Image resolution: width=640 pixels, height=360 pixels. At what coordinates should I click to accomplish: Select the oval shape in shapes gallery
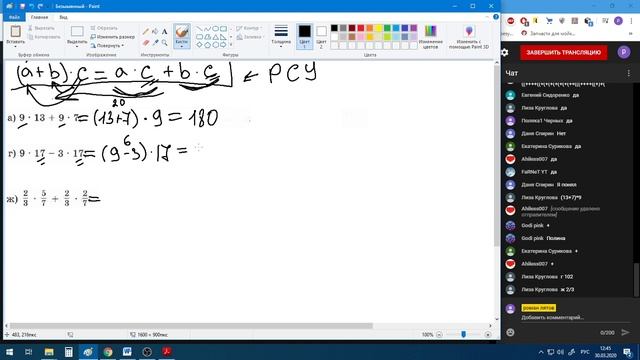click(216, 29)
